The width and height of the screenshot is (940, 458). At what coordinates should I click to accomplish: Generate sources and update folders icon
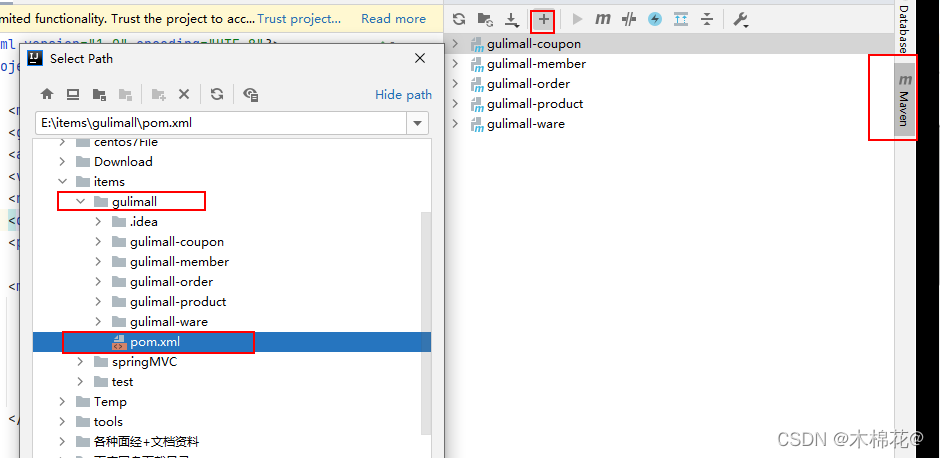click(485, 19)
